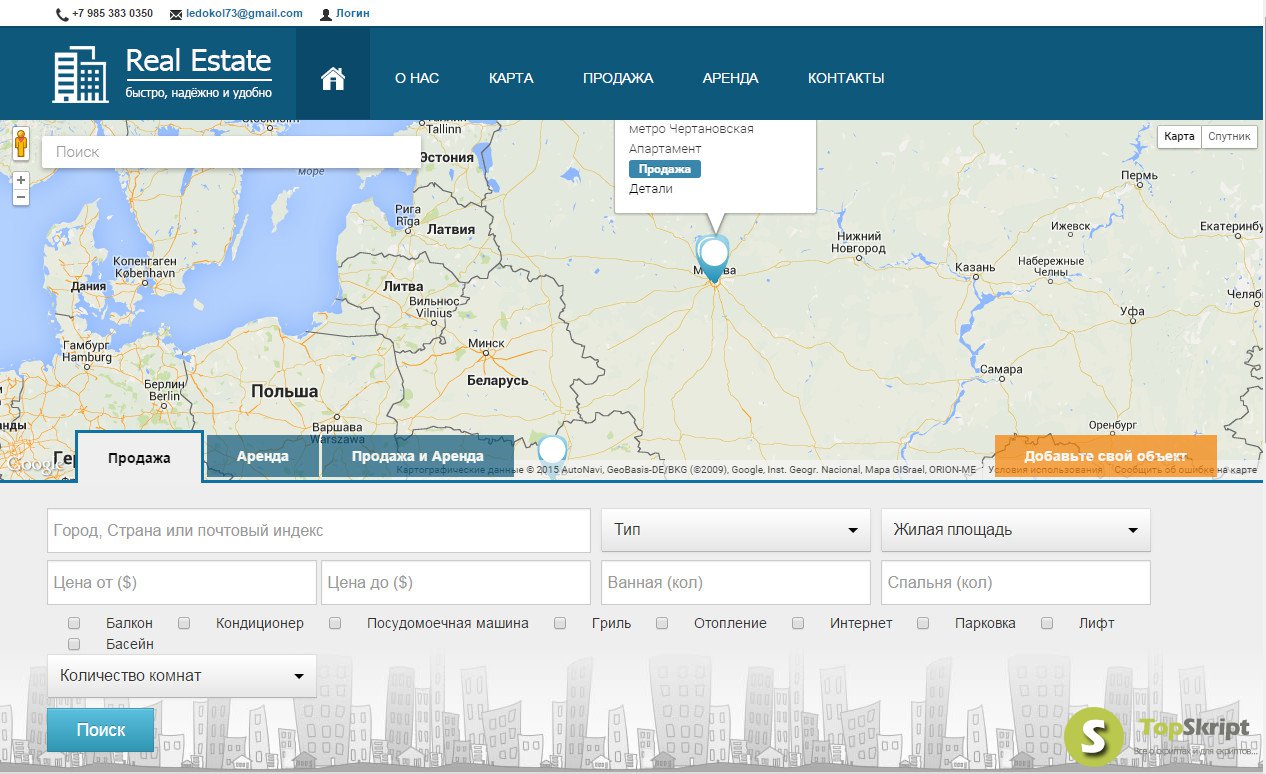Check the Интернет option
Screen dimensions: 1266x774
798,623
